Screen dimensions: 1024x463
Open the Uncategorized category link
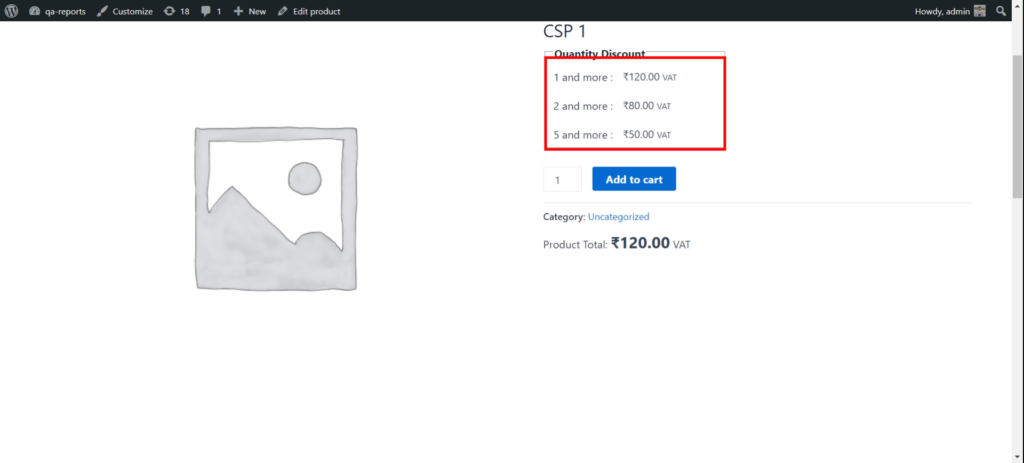click(x=618, y=217)
